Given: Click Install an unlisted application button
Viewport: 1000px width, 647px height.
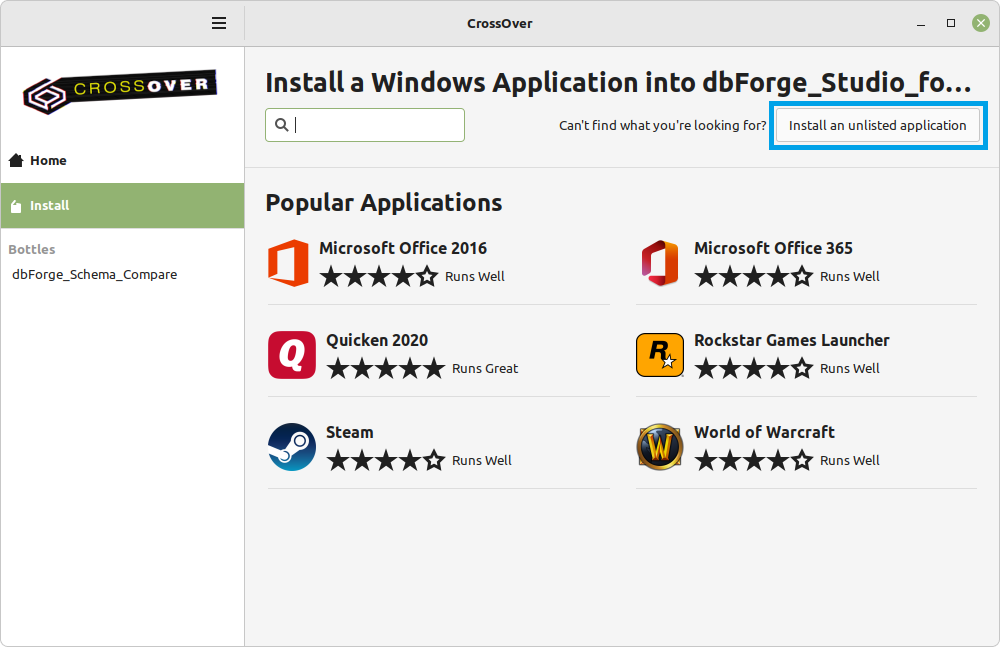Looking at the screenshot, I should tap(878, 125).
